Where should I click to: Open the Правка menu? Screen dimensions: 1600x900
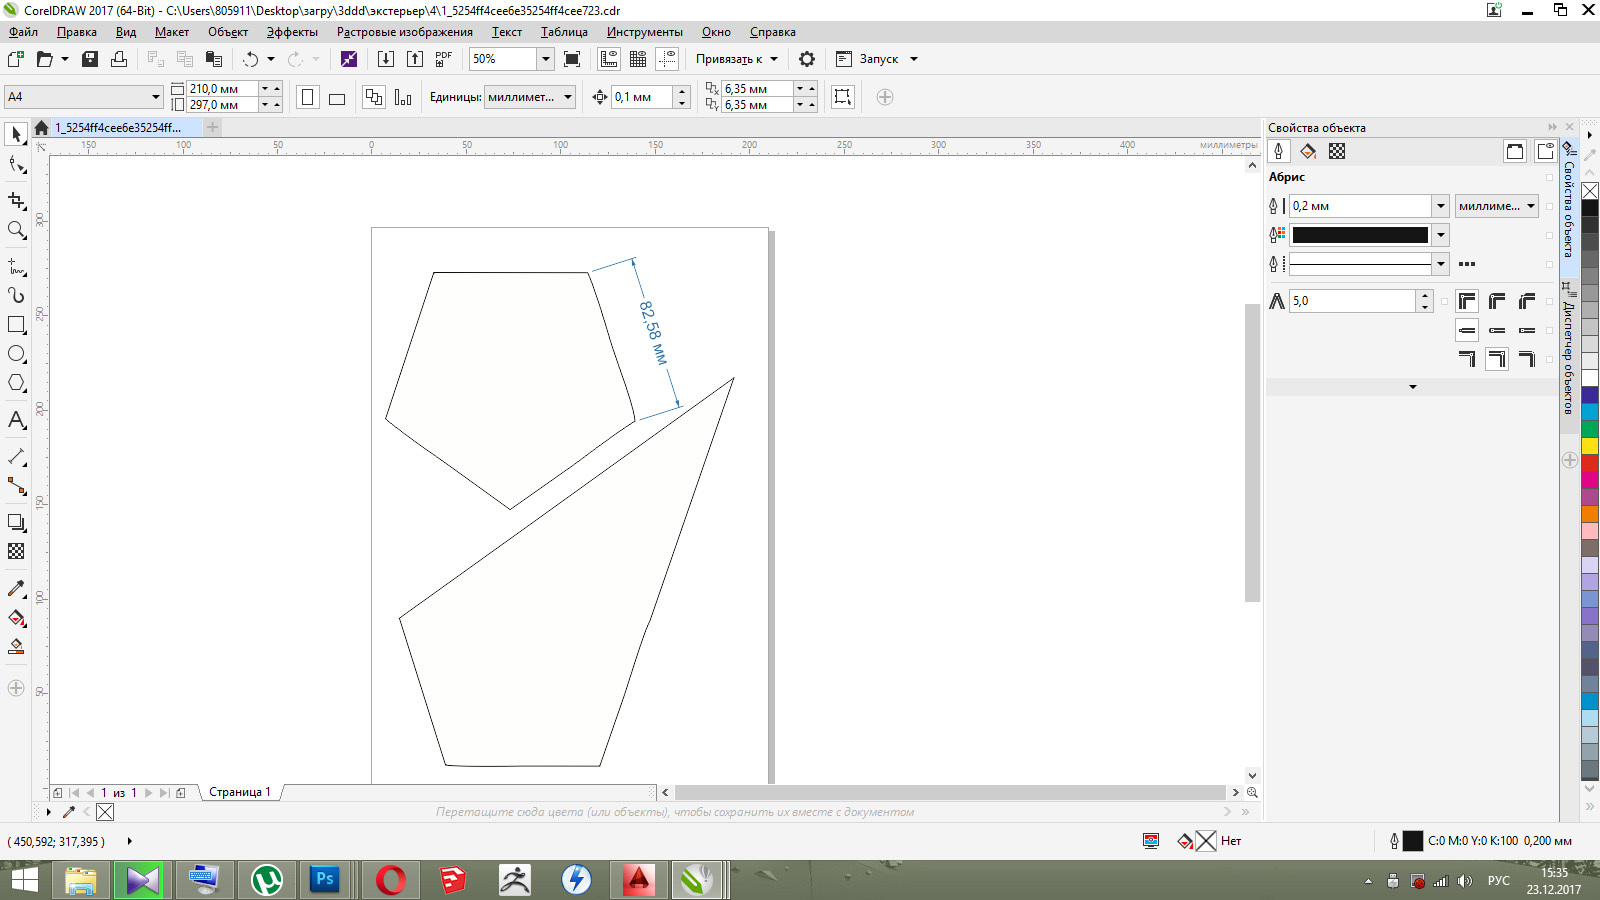(x=76, y=32)
